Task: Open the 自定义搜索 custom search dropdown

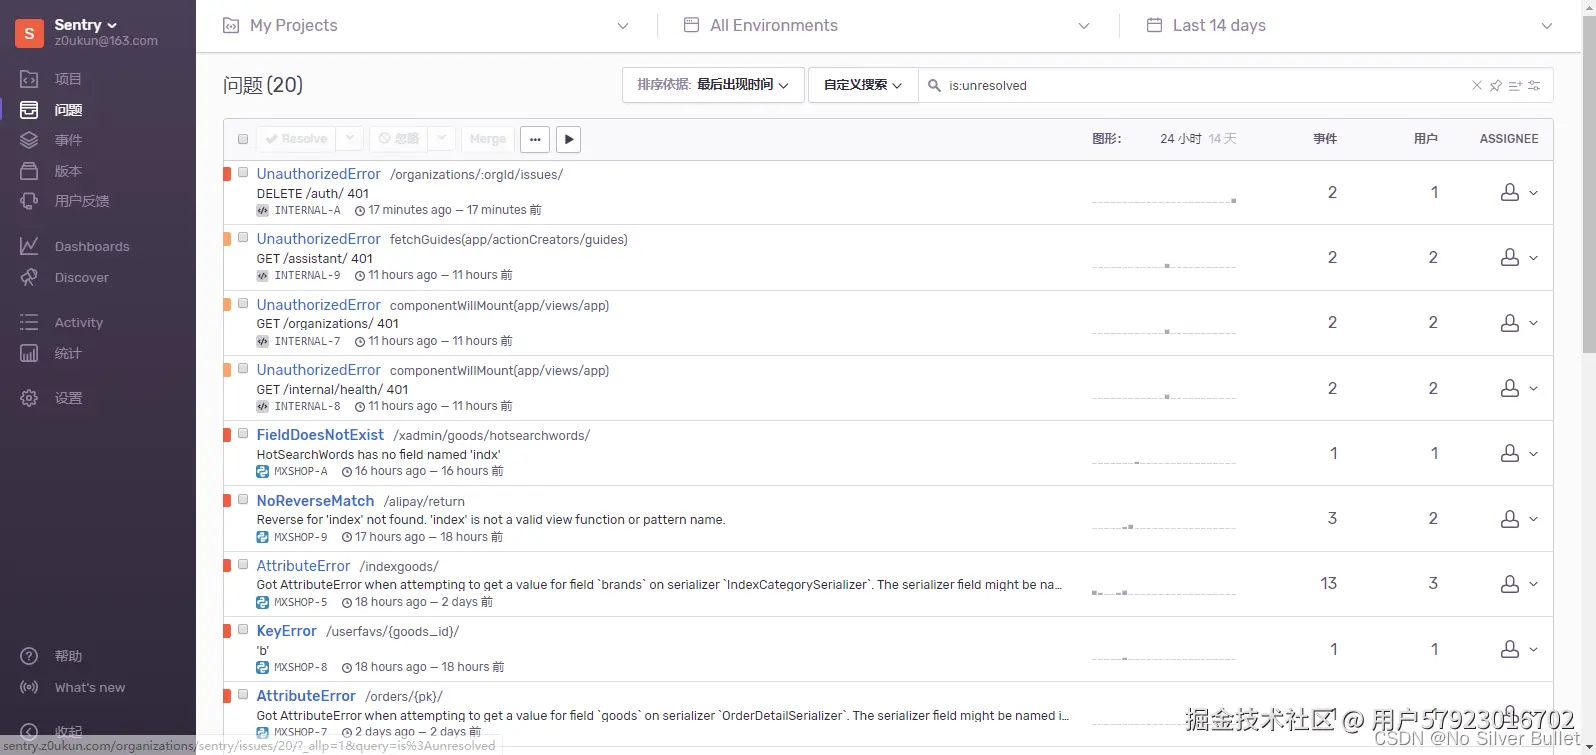Action: (x=863, y=85)
